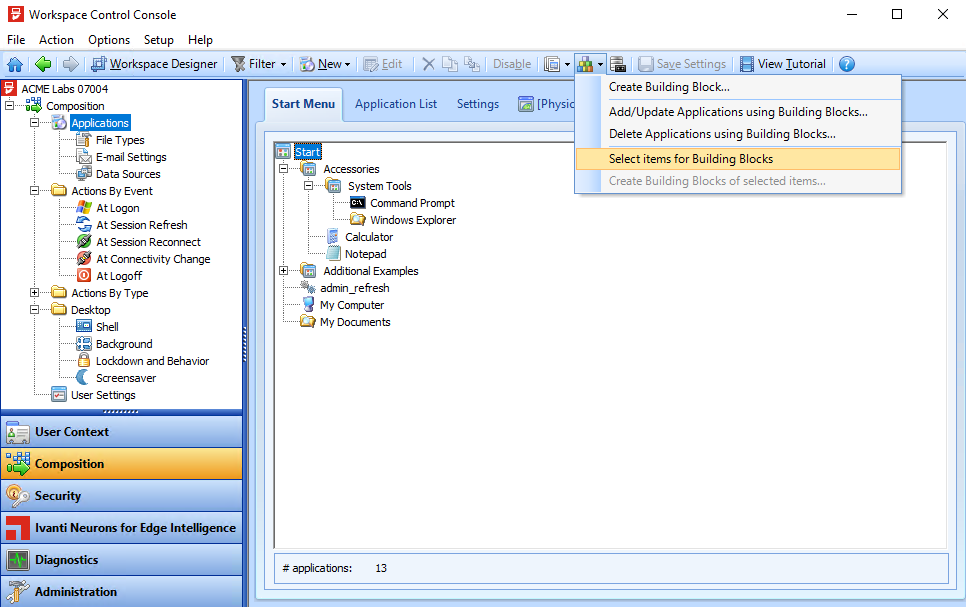
Task: Collapse the System Tools folder
Action: [x=308, y=185]
